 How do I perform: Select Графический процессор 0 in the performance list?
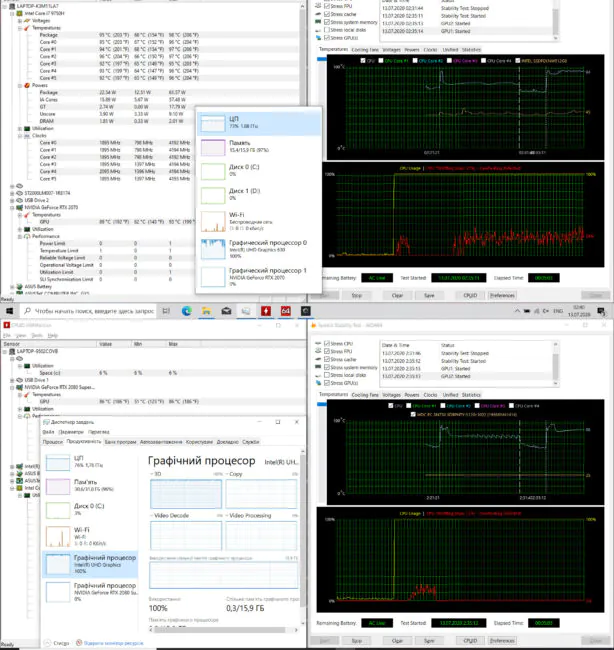pos(259,249)
